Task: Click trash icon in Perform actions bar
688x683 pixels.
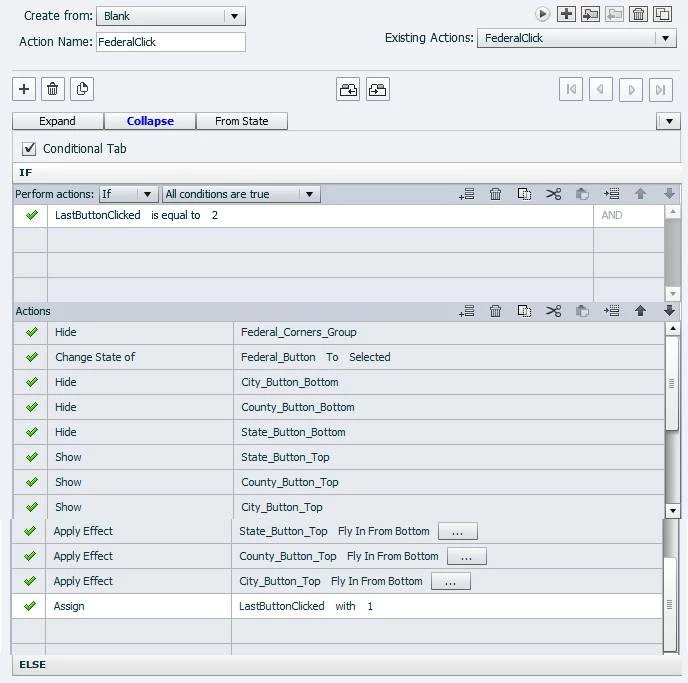Action: [495, 193]
